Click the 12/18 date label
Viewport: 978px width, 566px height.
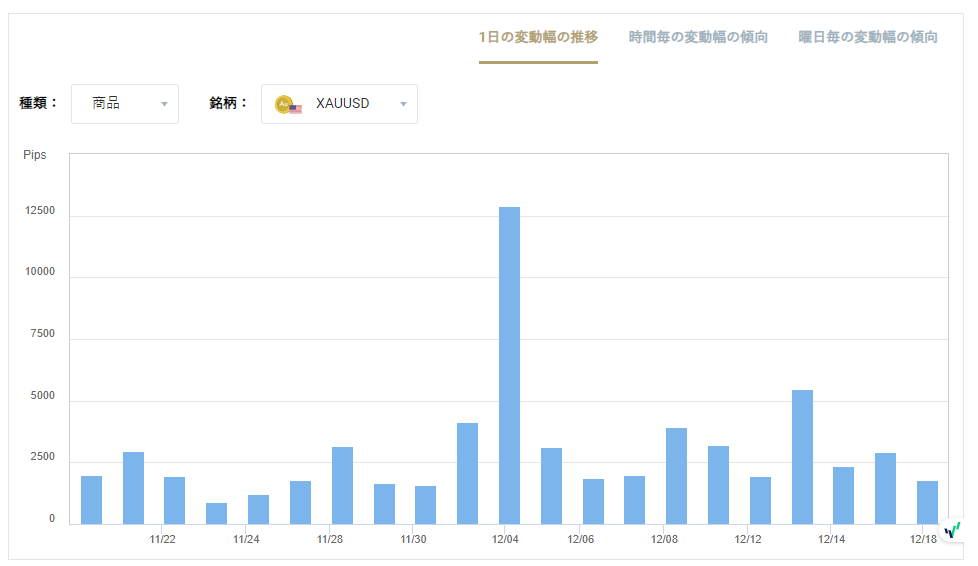point(923,539)
